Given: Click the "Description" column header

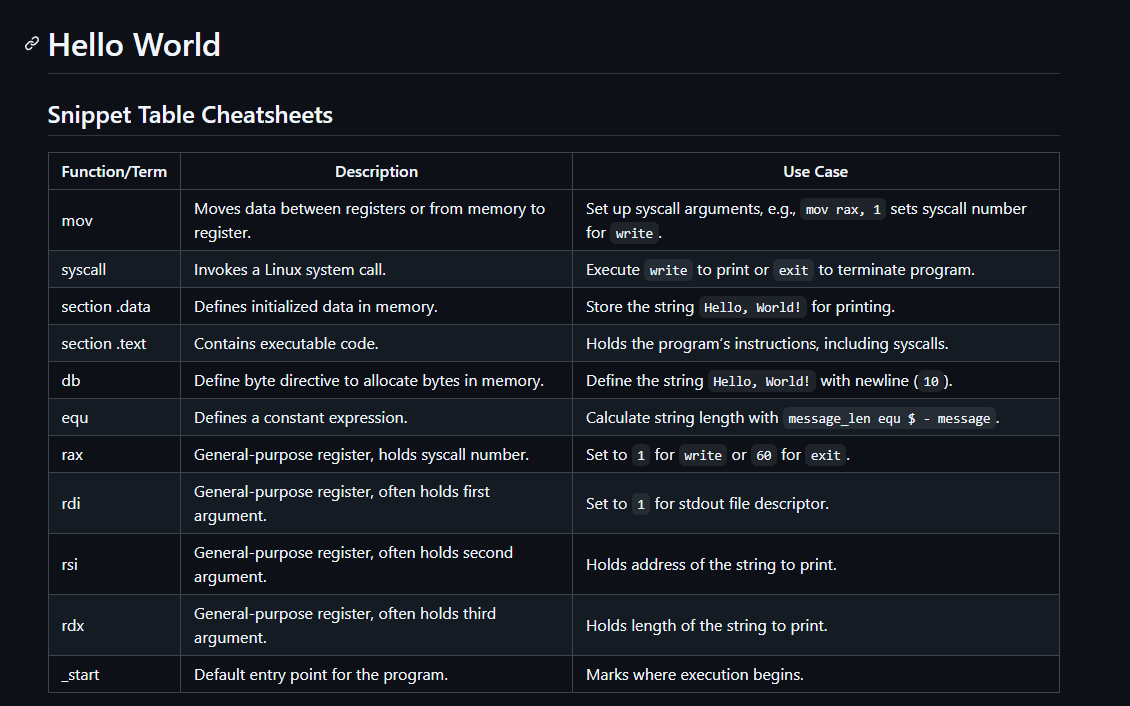Looking at the screenshot, I should [376, 172].
